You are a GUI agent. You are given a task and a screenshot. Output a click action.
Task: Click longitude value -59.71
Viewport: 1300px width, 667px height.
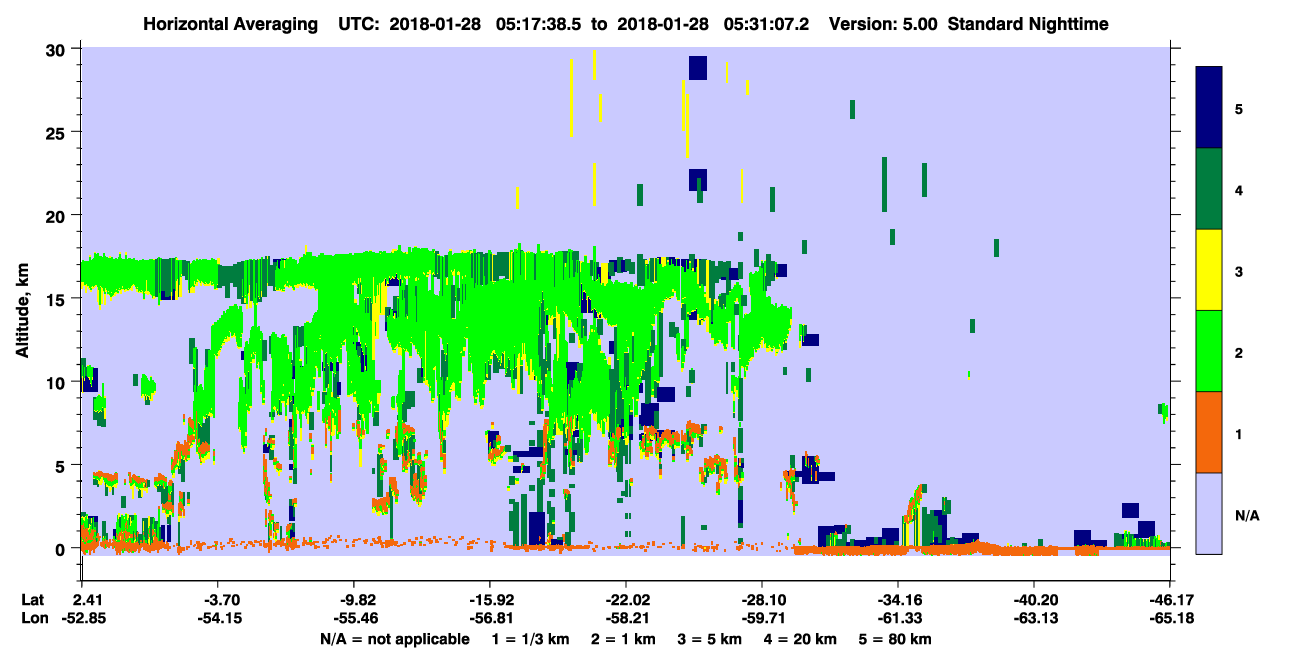click(762, 618)
